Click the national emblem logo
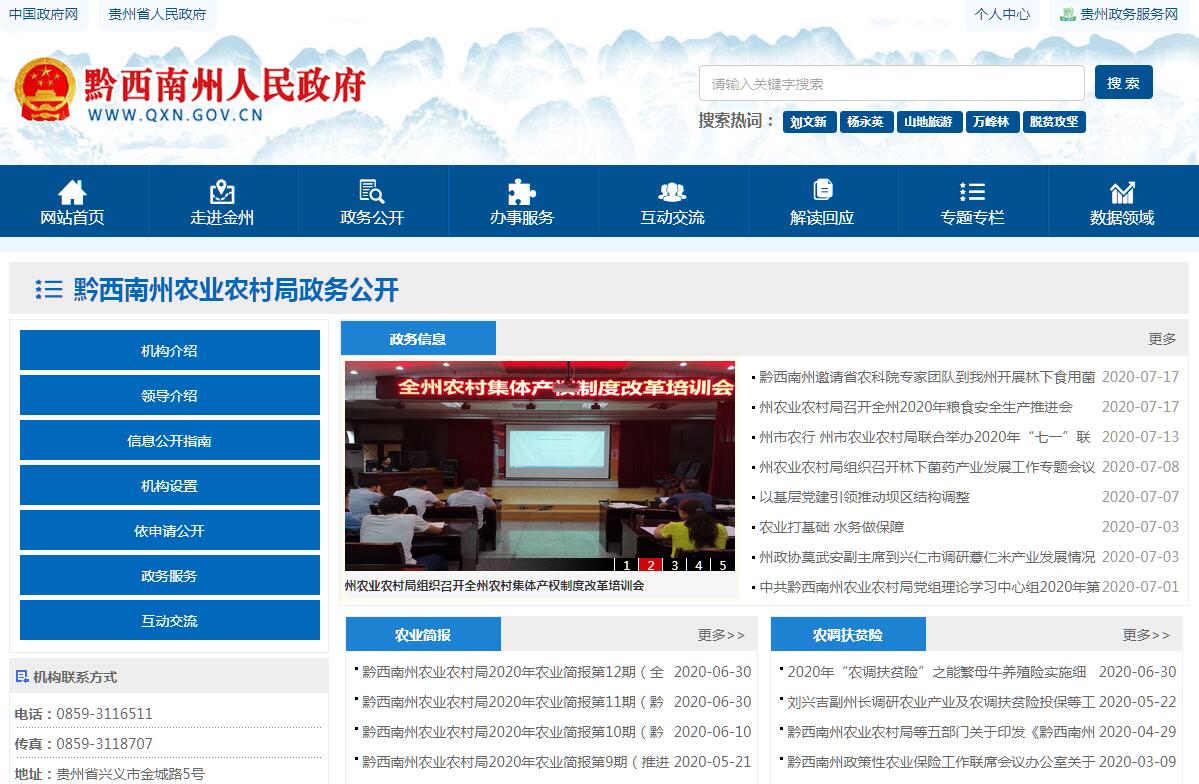This screenshot has width=1199, height=784. [45, 92]
